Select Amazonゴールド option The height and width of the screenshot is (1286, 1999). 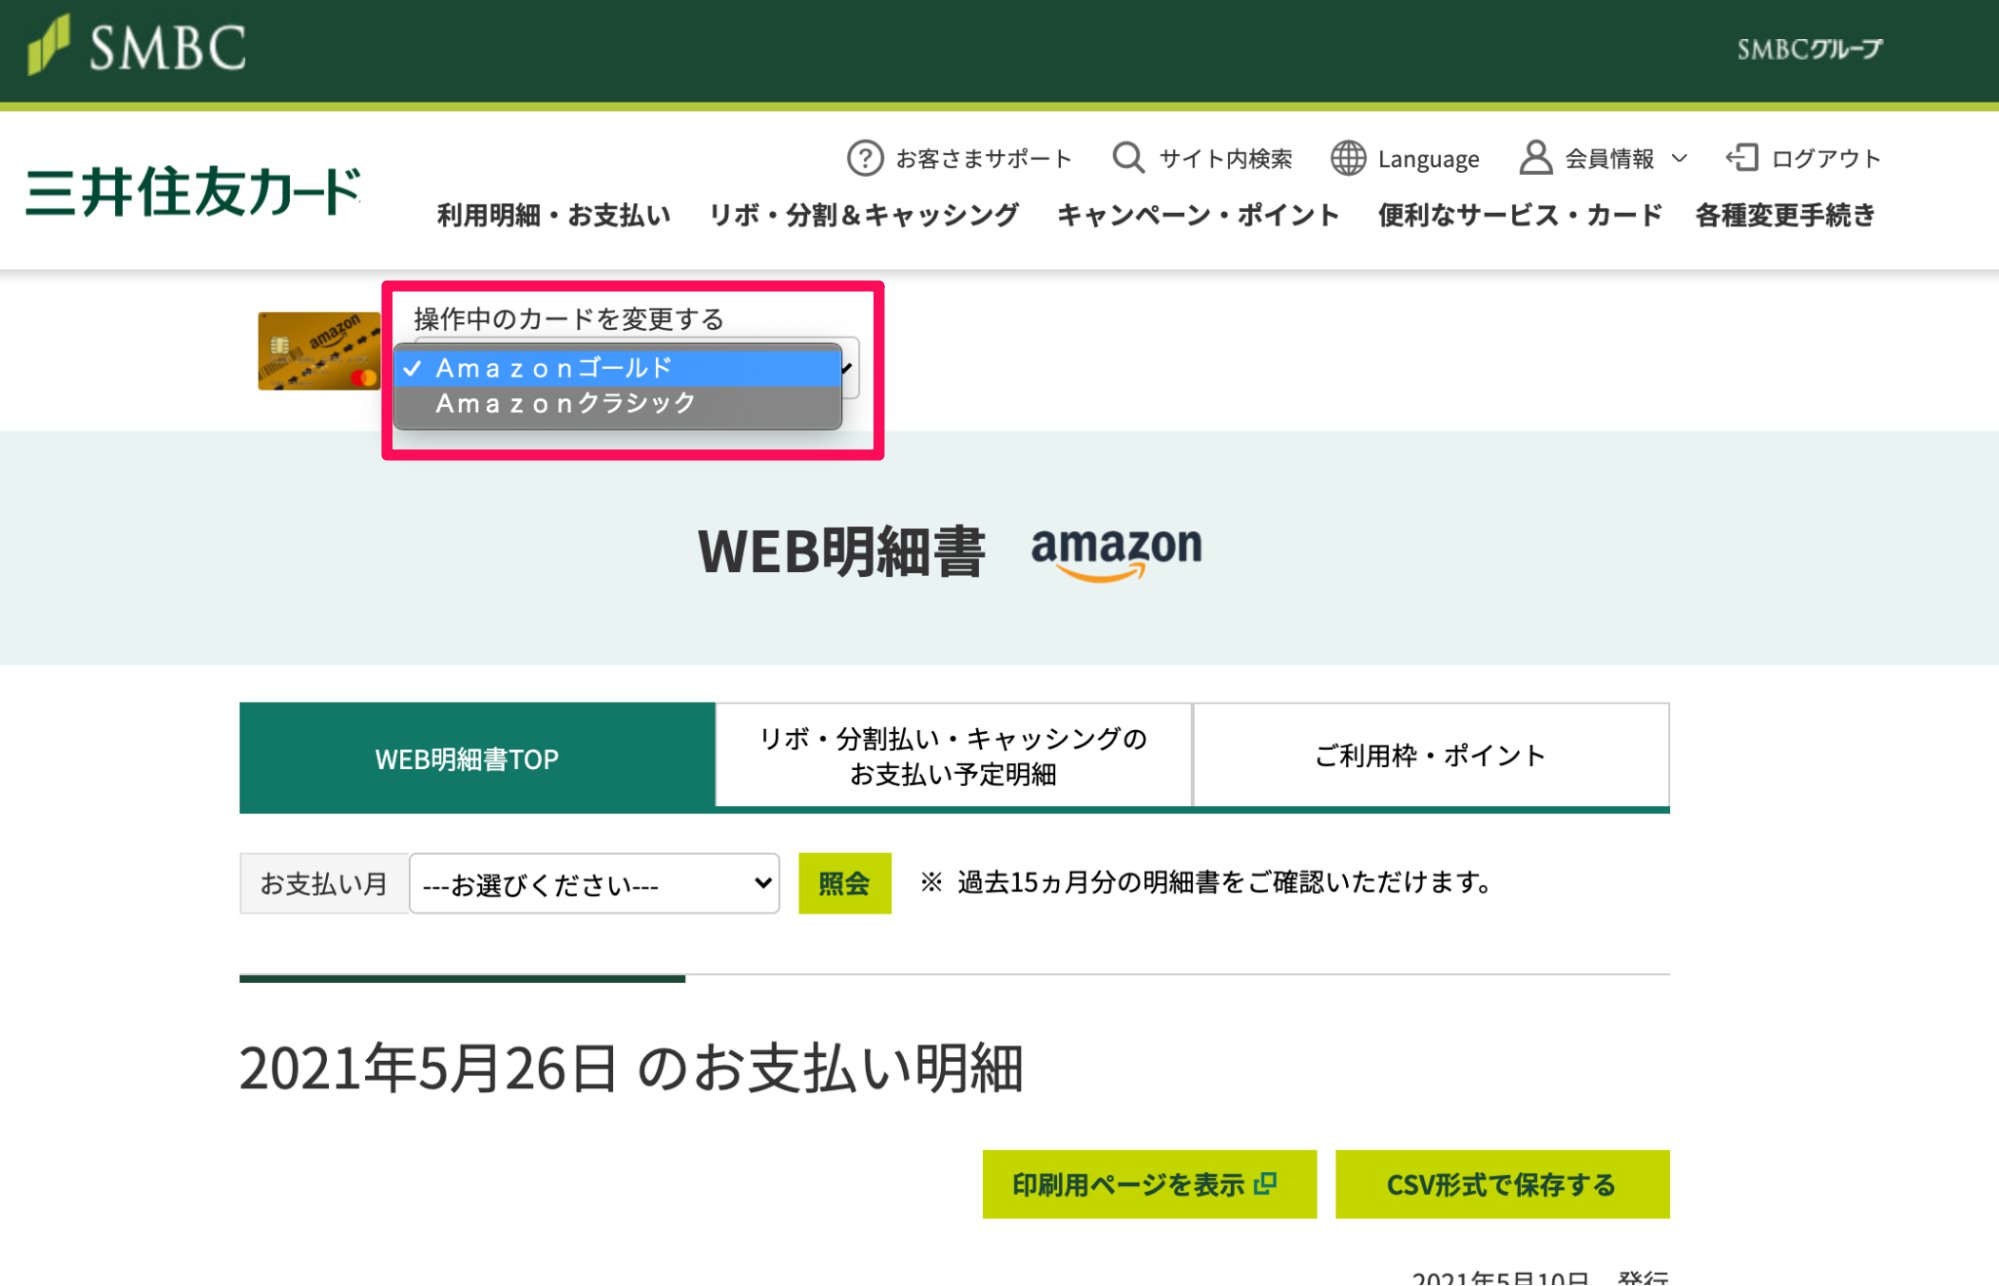click(x=618, y=368)
